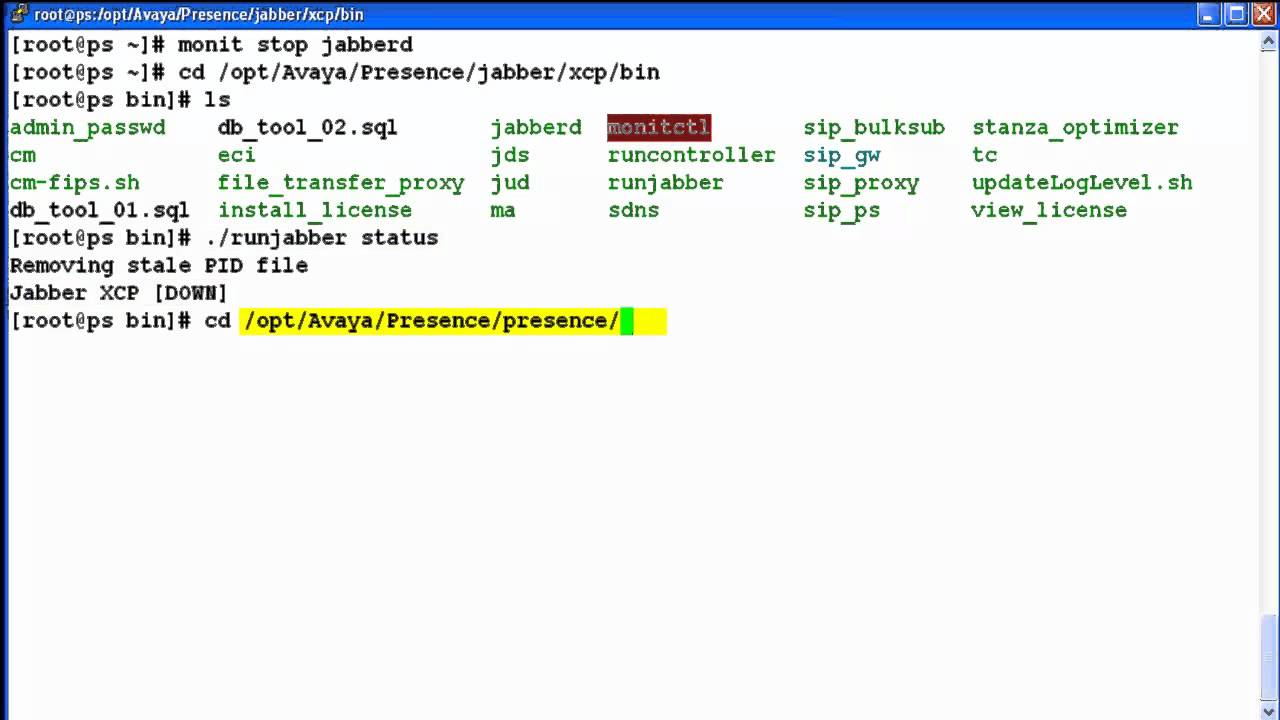Click the 'Jabber XCP [DOWN]' status line
The height and width of the screenshot is (720, 1280).
coord(119,293)
